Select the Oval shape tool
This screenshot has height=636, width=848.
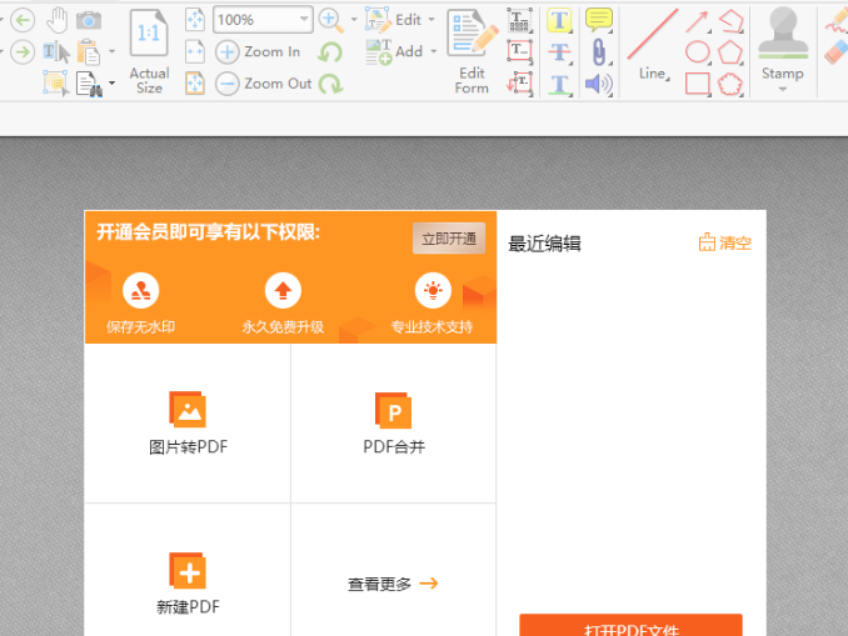pyautogui.click(x=697, y=52)
